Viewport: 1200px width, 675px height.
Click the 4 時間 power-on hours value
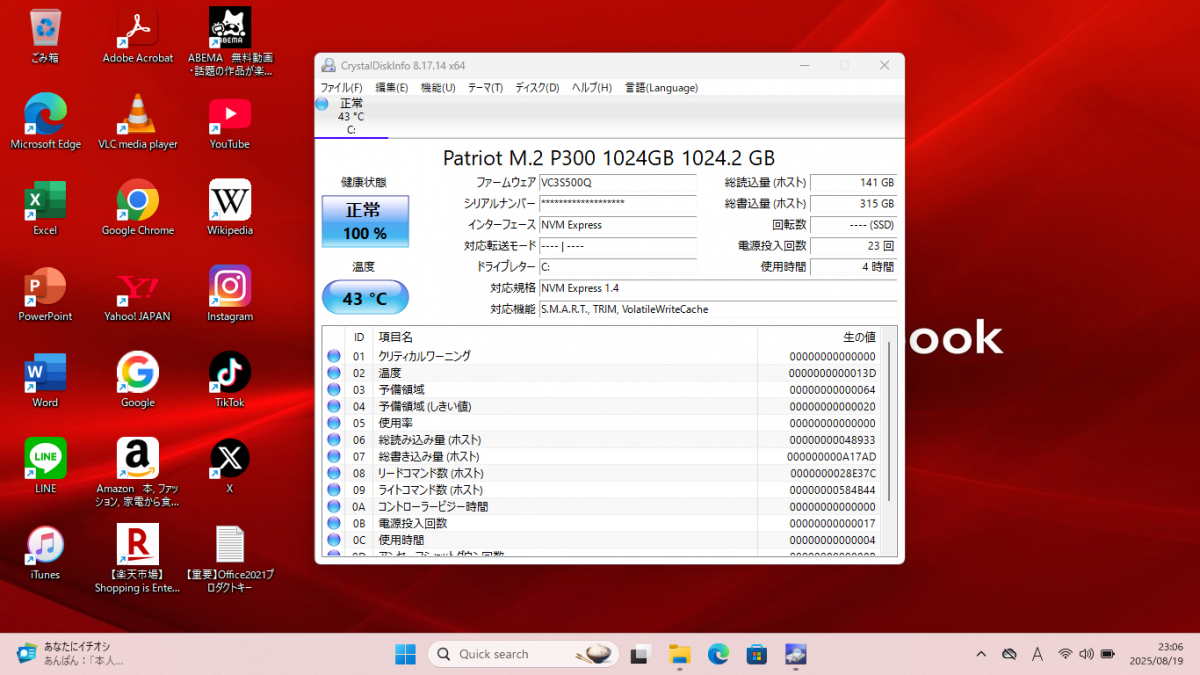[x=853, y=267]
